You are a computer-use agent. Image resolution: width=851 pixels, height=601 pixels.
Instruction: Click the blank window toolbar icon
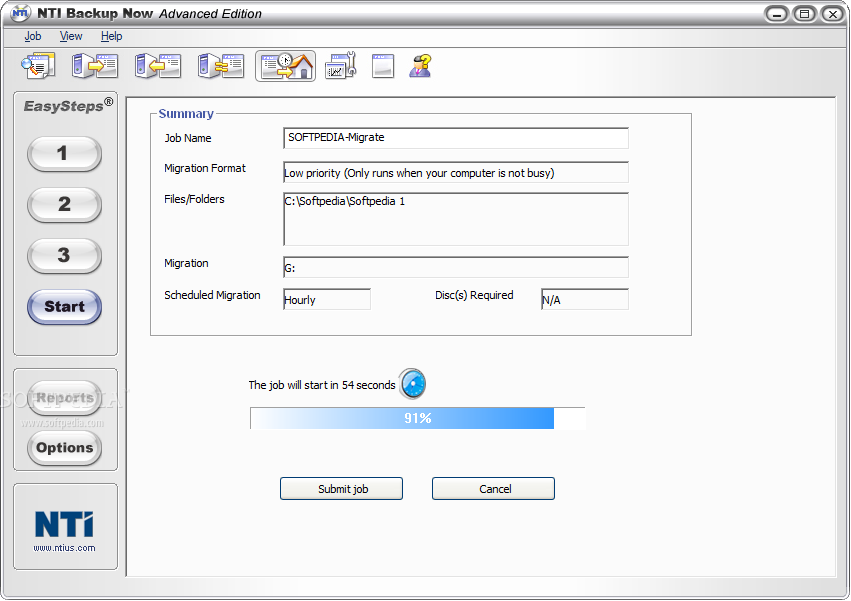click(383, 66)
